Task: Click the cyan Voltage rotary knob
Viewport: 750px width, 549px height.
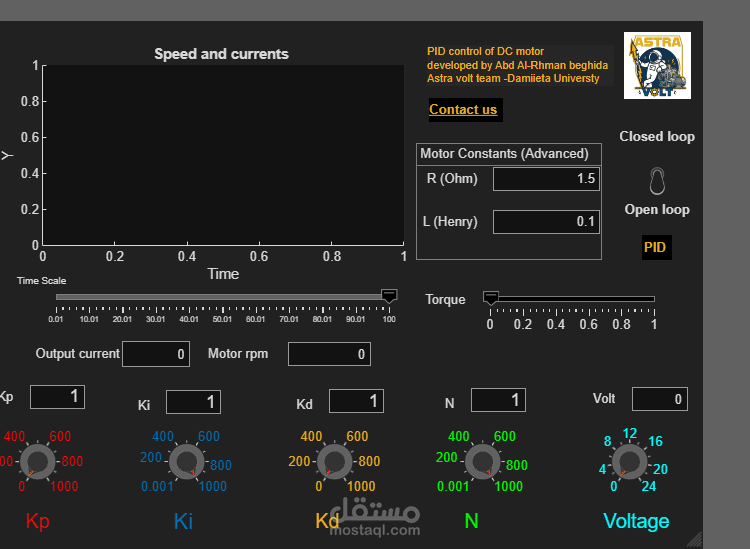Action: (629, 462)
